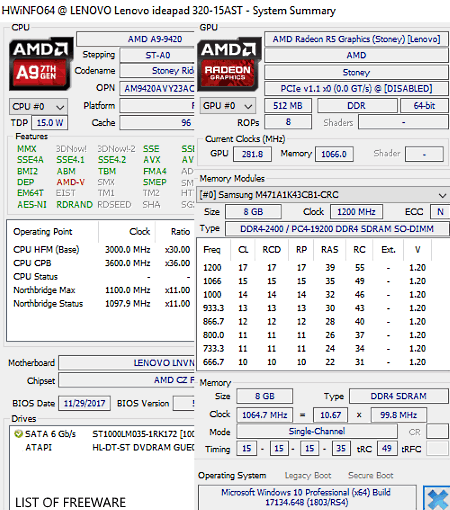Click the 99.8 MHz base clock field

[x=399, y=415]
